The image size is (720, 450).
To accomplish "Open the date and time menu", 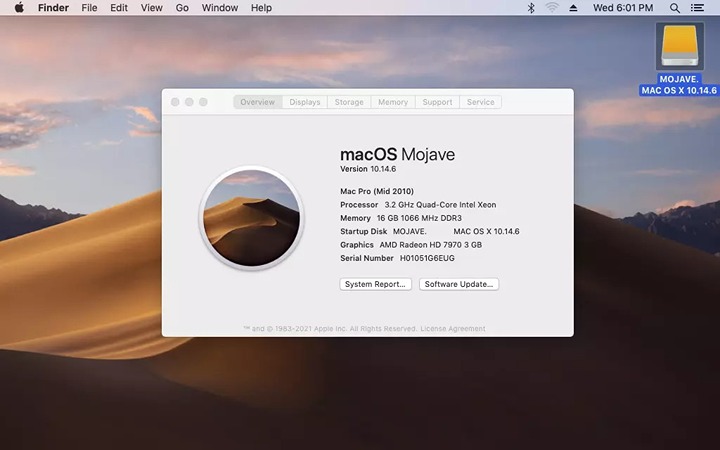I will pyautogui.click(x=622, y=8).
